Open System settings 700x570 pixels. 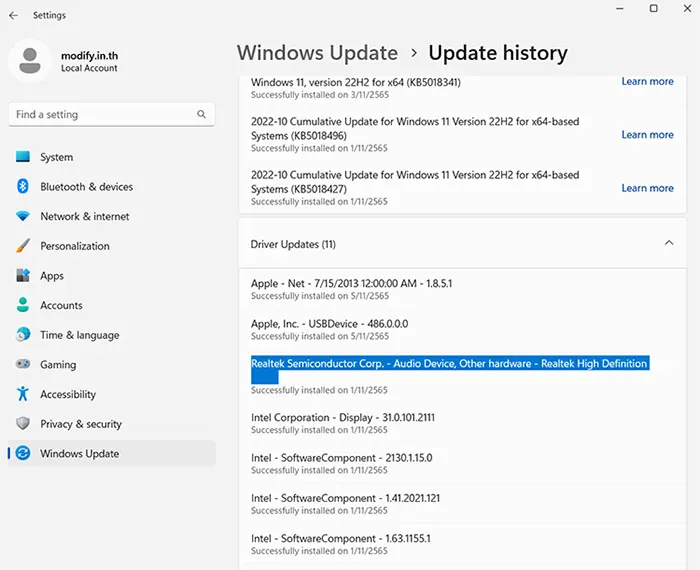(112, 157)
